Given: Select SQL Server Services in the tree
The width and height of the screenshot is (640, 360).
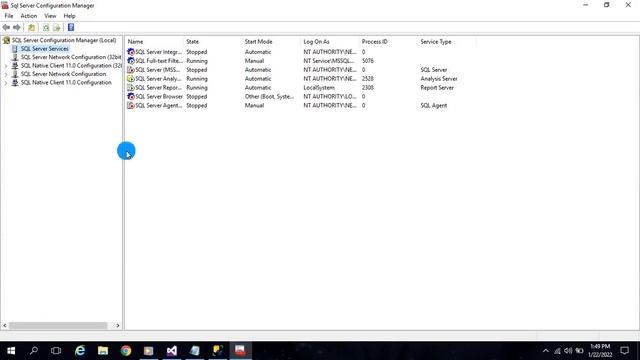Looking at the screenshot, I should tap(44, 49).
